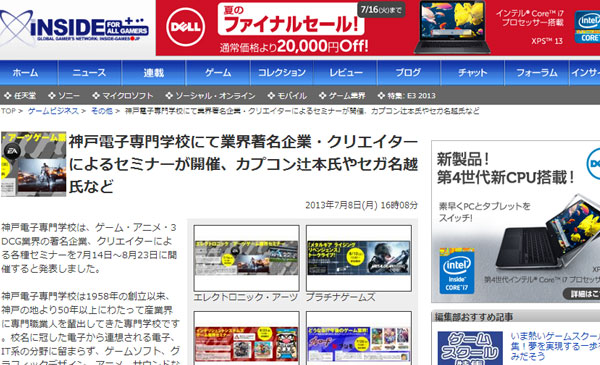Select the 連載 navigation tab

pyautogui.click(x=153, y=72)
